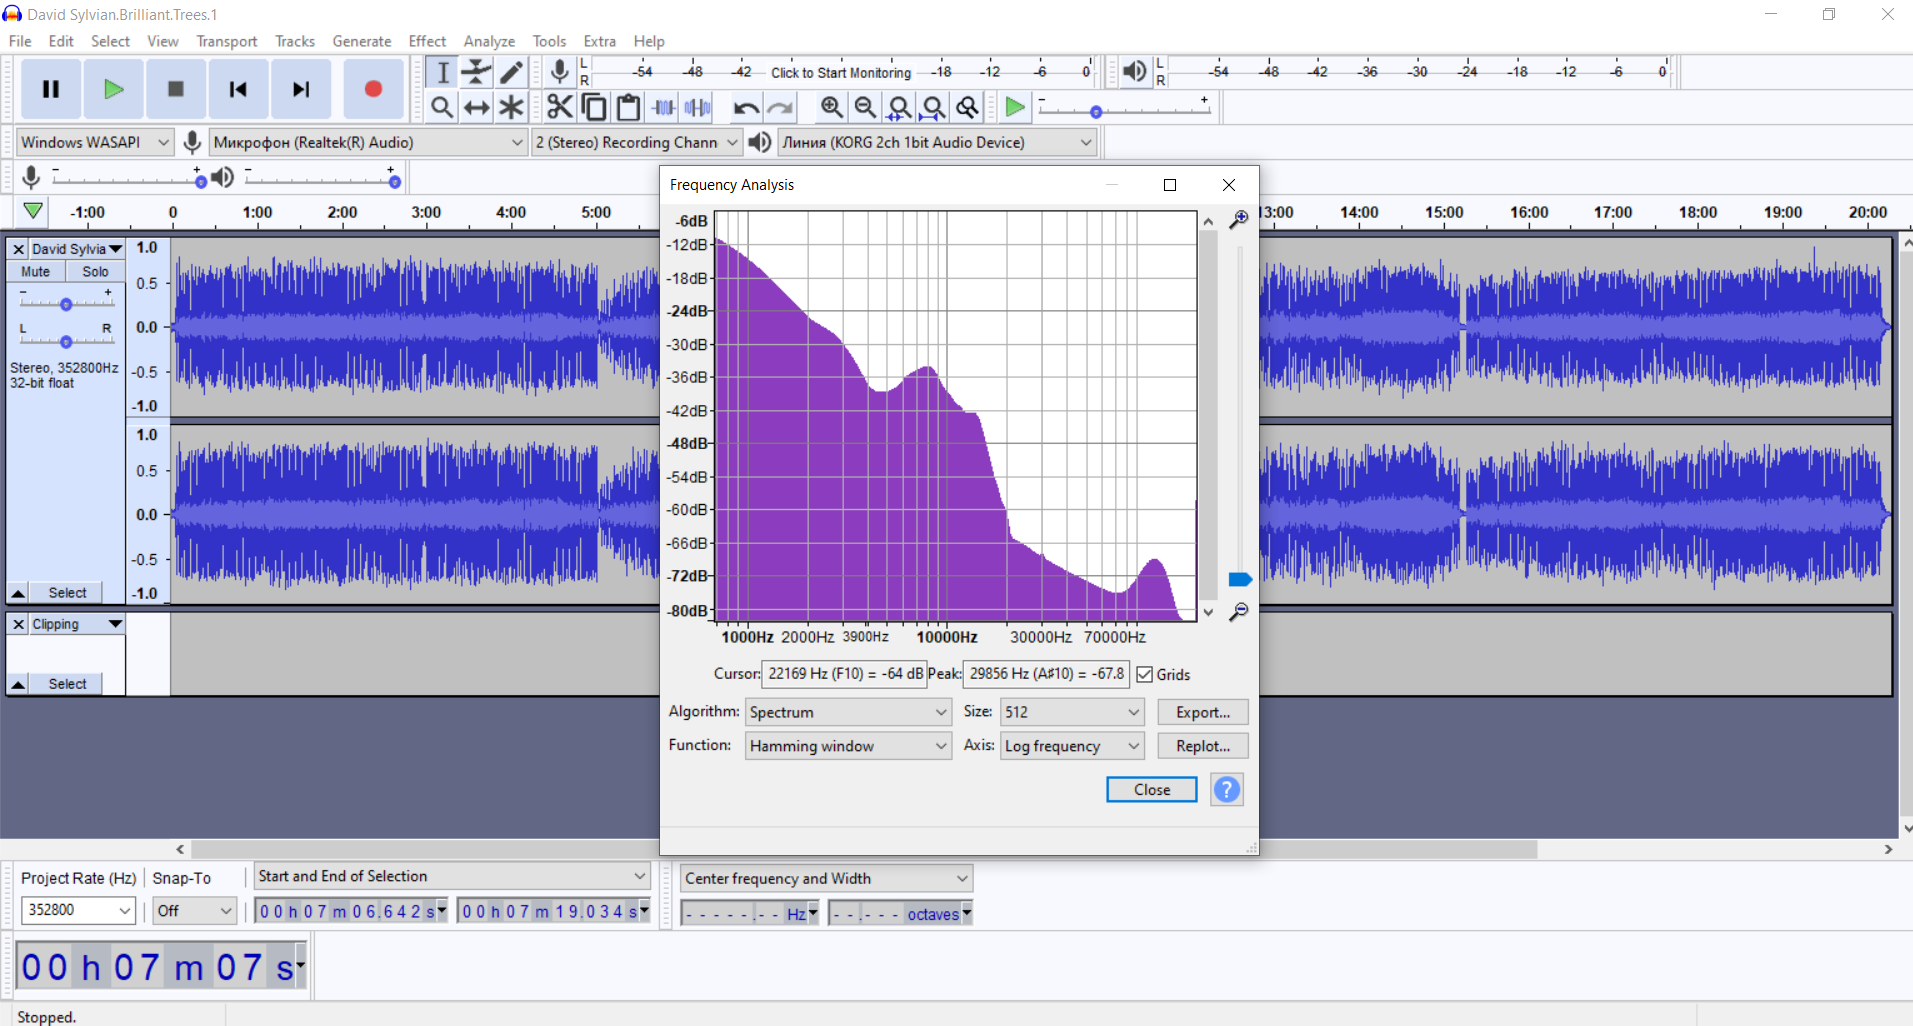Open the Transport menu

pos(227,41)
